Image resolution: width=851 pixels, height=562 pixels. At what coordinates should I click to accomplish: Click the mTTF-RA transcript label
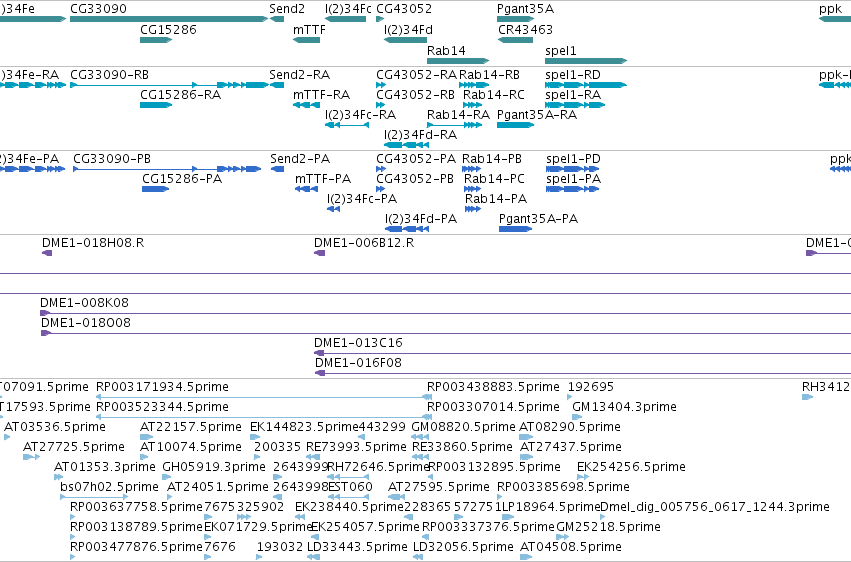321,95
